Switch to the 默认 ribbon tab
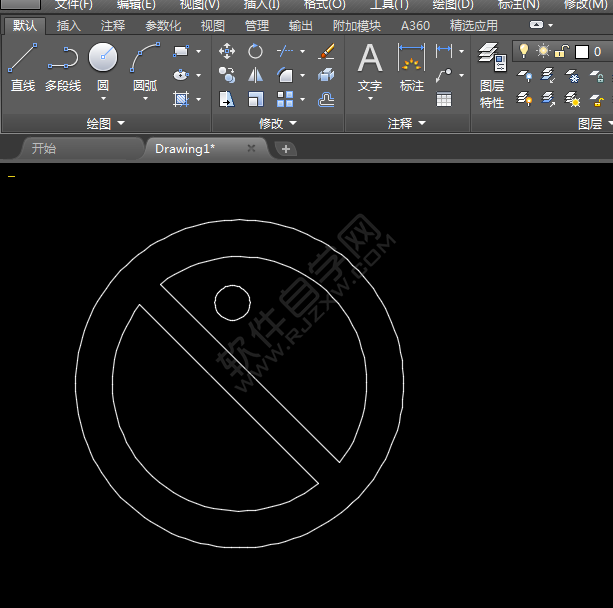The height and width of the screenshot is (608, 613). pos(25,26)
